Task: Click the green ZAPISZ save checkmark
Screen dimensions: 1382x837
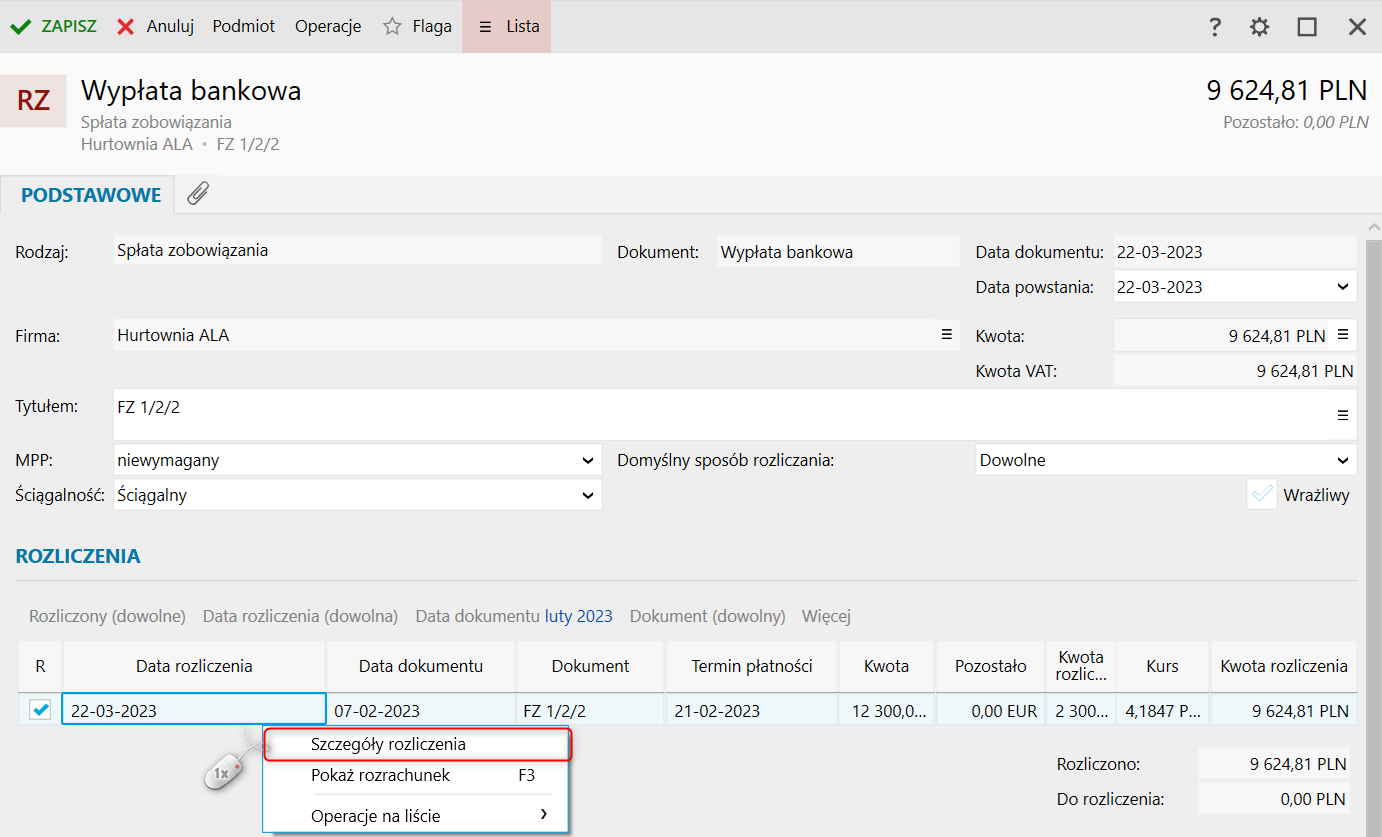Action: click(x=21, y=27)
